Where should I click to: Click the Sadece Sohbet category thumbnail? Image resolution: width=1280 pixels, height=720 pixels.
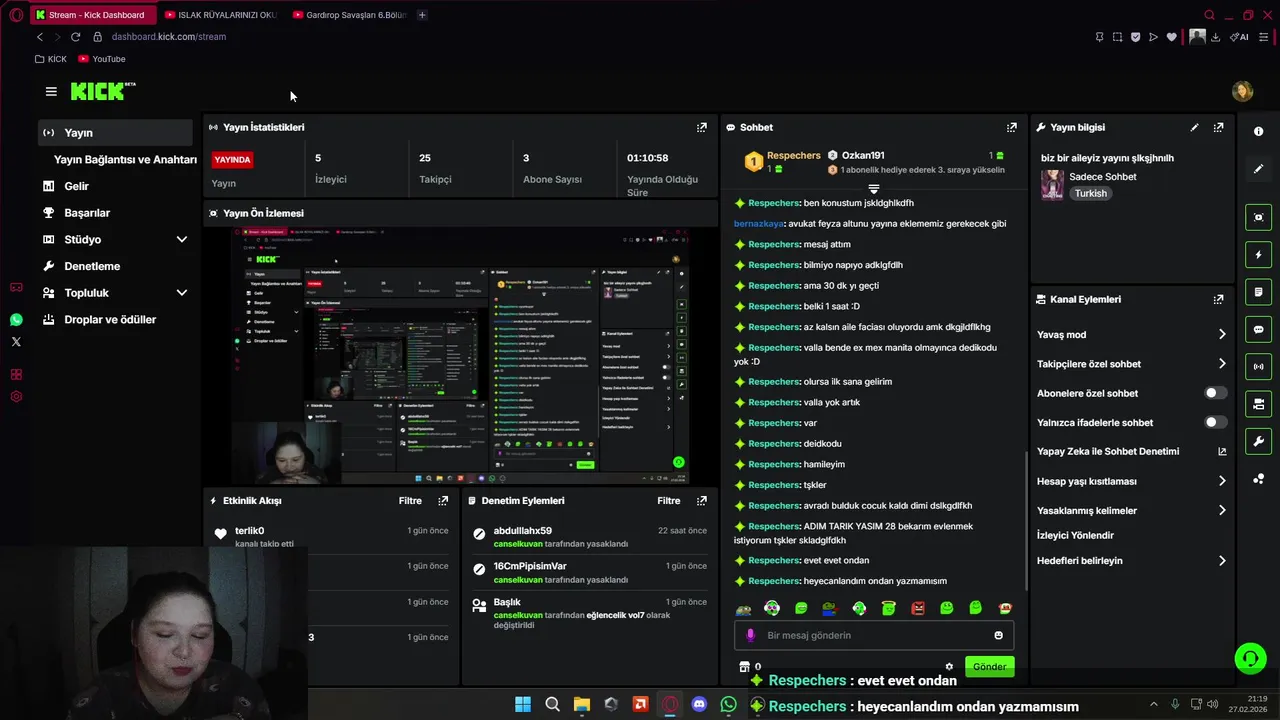coord(1052,185)
